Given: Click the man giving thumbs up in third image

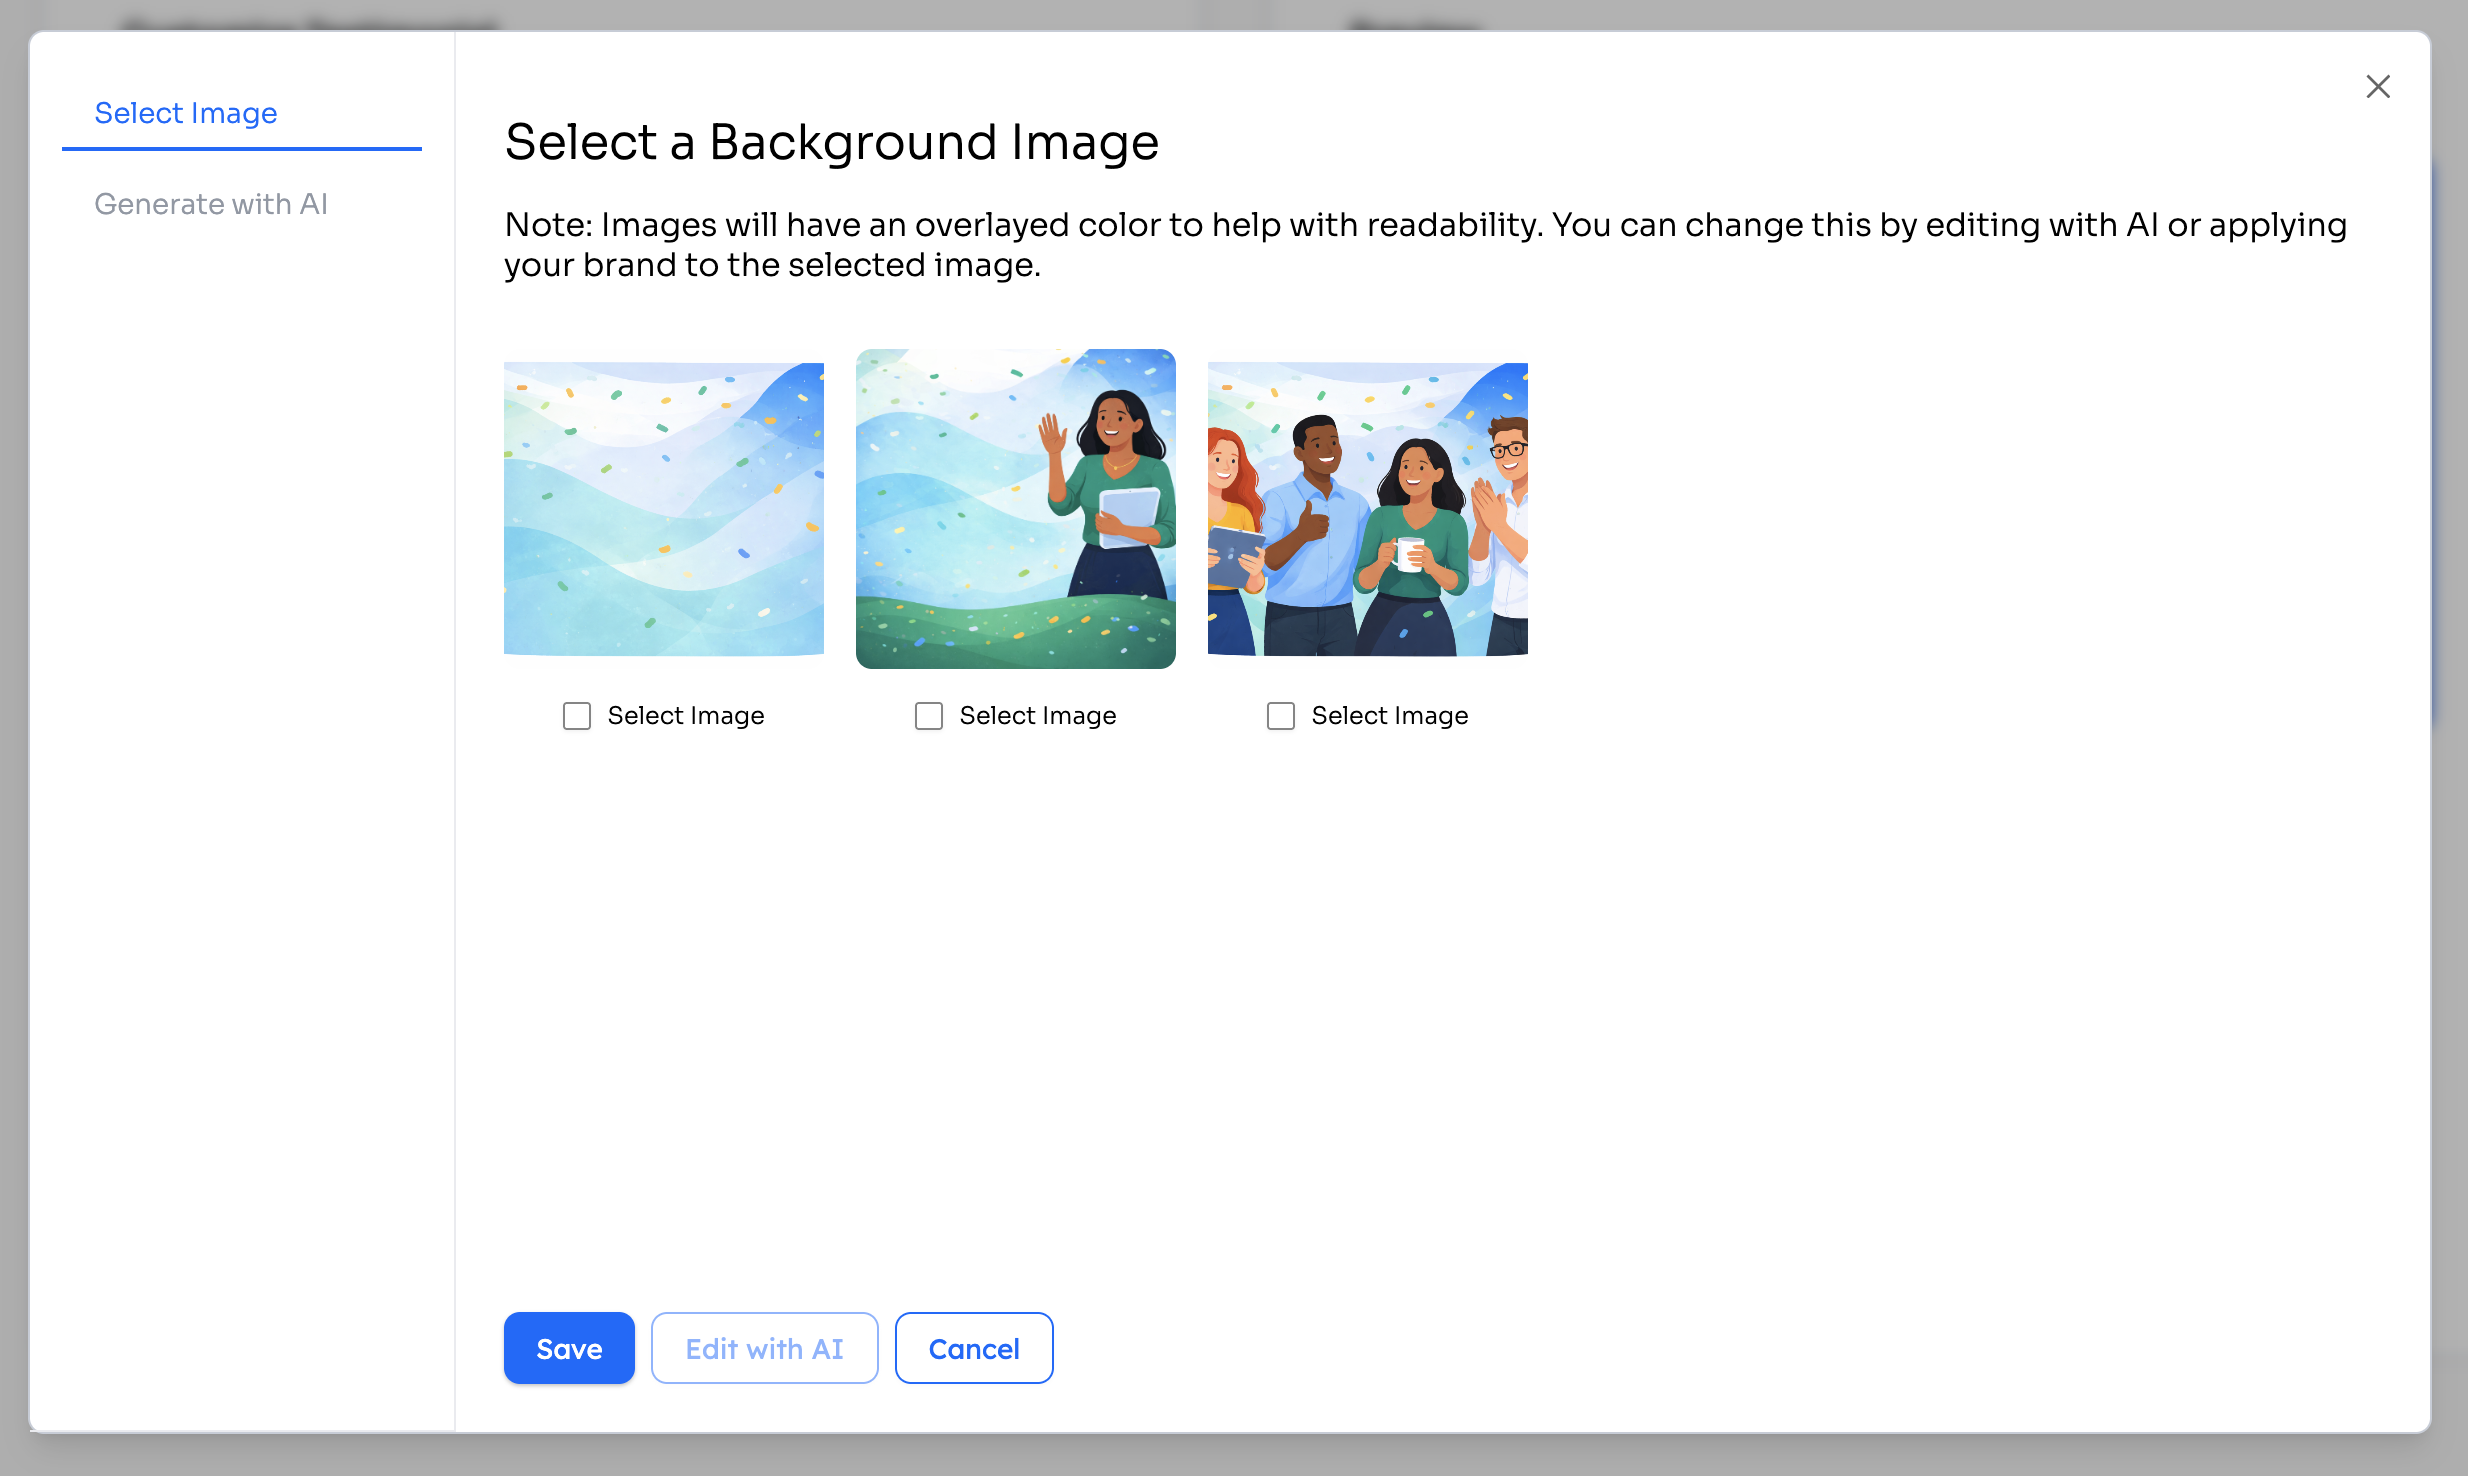Looking at the screenshot, I should point(1318,520).
